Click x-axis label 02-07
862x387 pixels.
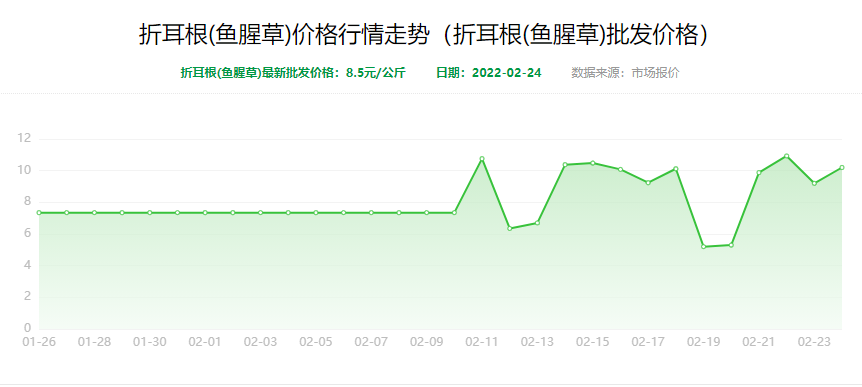371,342
